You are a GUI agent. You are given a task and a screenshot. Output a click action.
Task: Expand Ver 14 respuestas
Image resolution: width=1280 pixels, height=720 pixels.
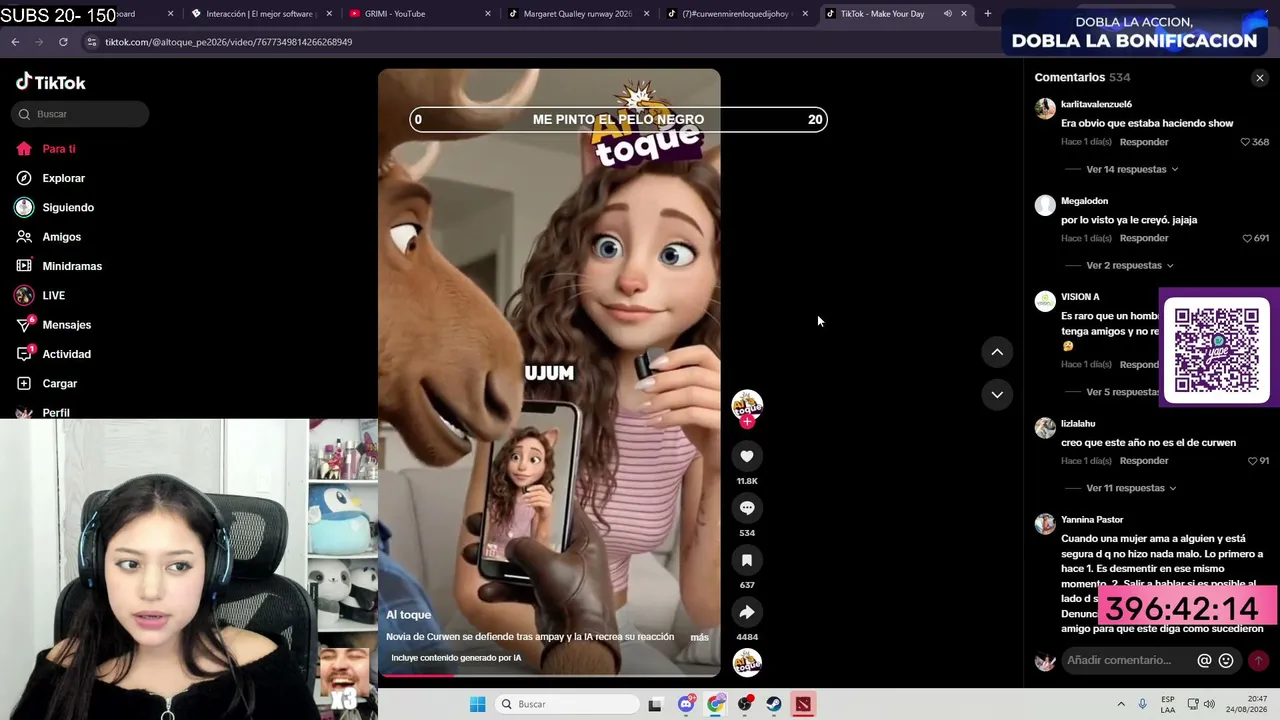coord(1132,169)
